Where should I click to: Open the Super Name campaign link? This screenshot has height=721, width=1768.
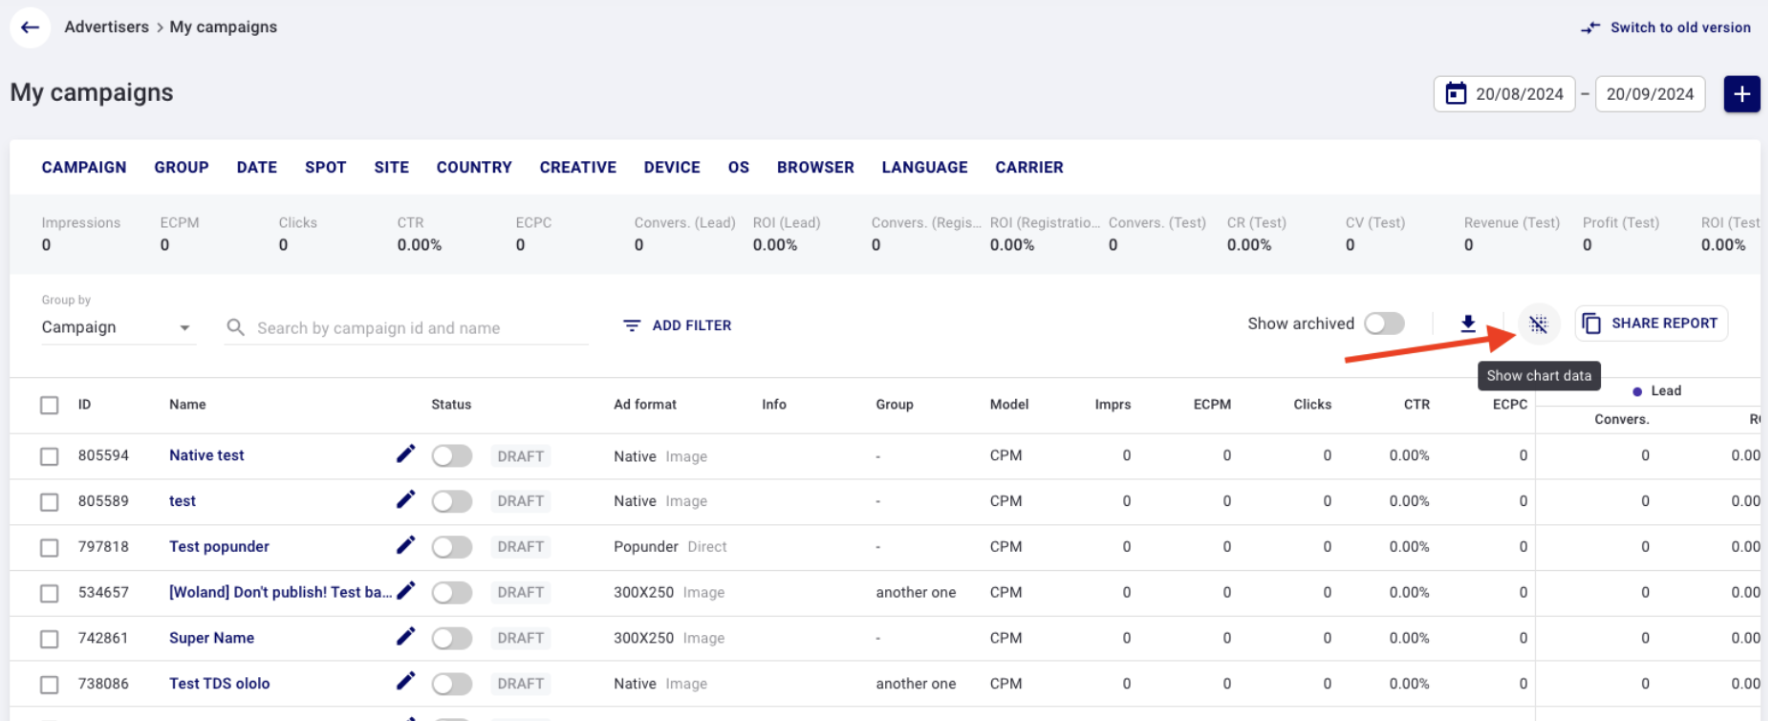[211, 638]
